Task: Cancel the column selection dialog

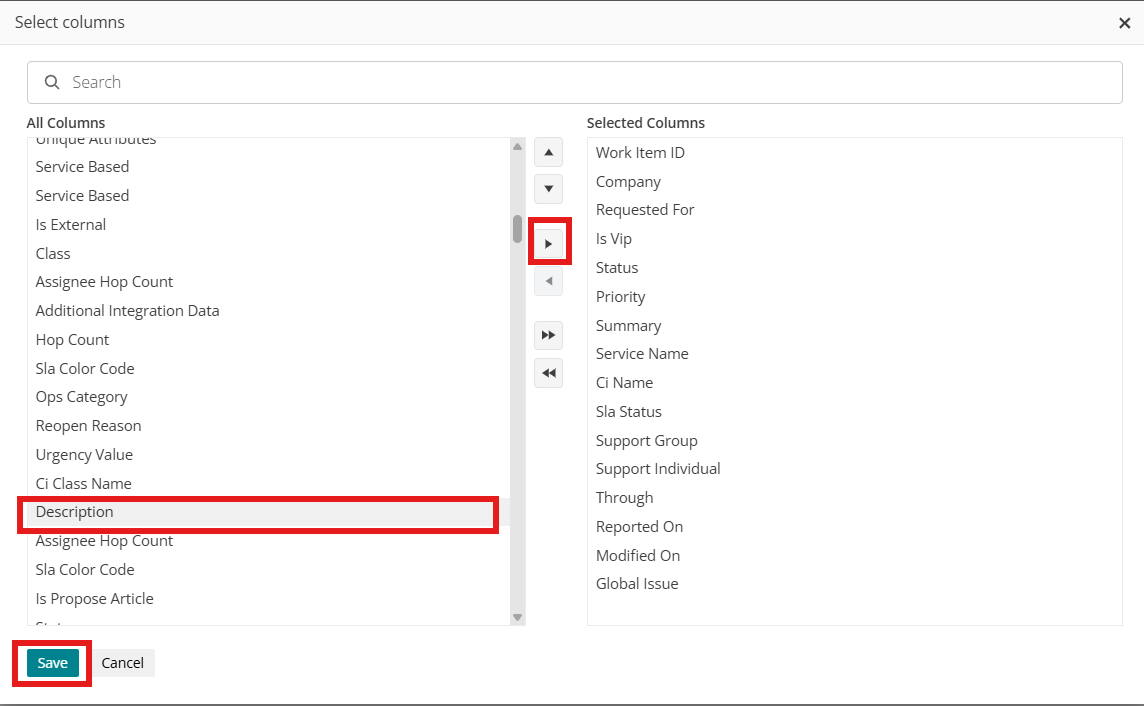Action: coord(123,663)
